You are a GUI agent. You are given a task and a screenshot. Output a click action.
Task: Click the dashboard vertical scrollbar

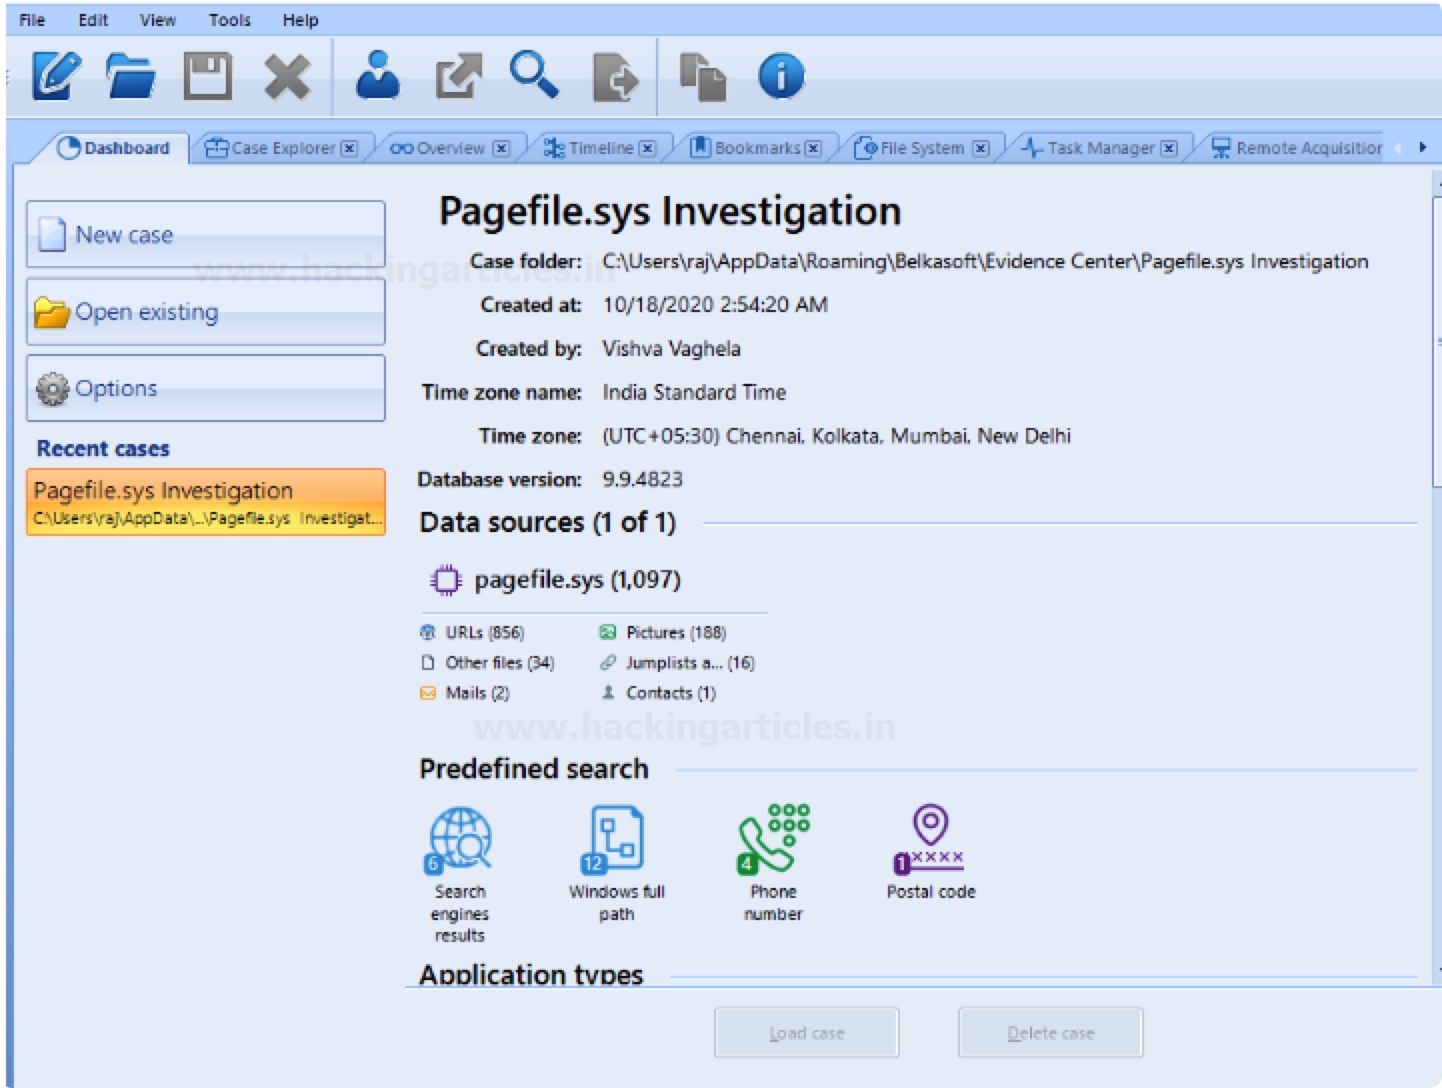point(1437,343)
